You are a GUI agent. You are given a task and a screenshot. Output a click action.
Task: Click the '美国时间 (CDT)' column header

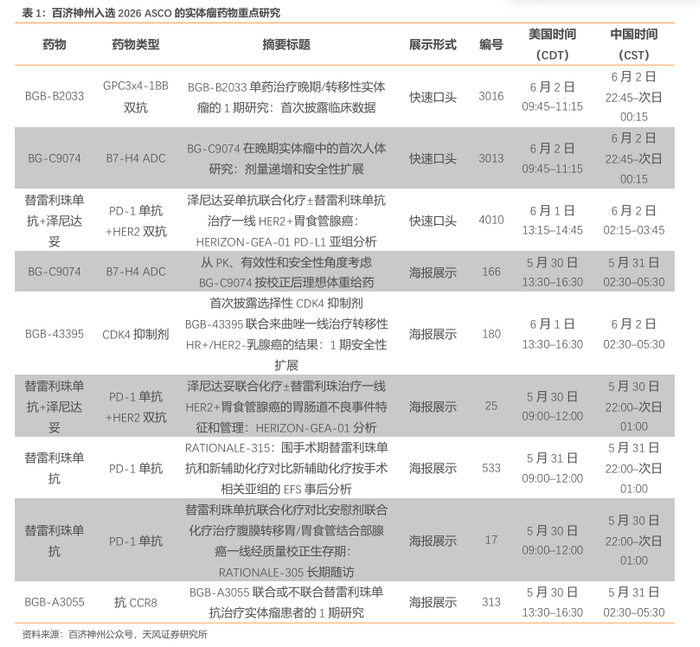coord(552,44)
